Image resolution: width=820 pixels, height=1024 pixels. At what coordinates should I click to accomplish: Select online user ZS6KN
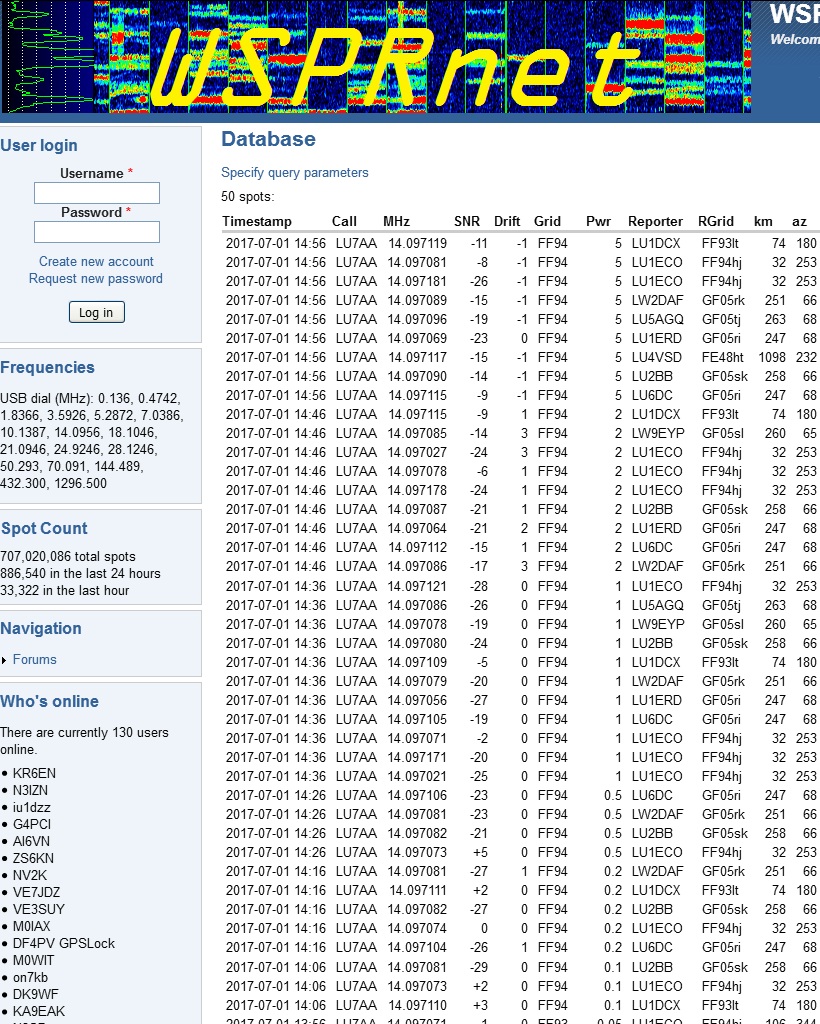33,858
